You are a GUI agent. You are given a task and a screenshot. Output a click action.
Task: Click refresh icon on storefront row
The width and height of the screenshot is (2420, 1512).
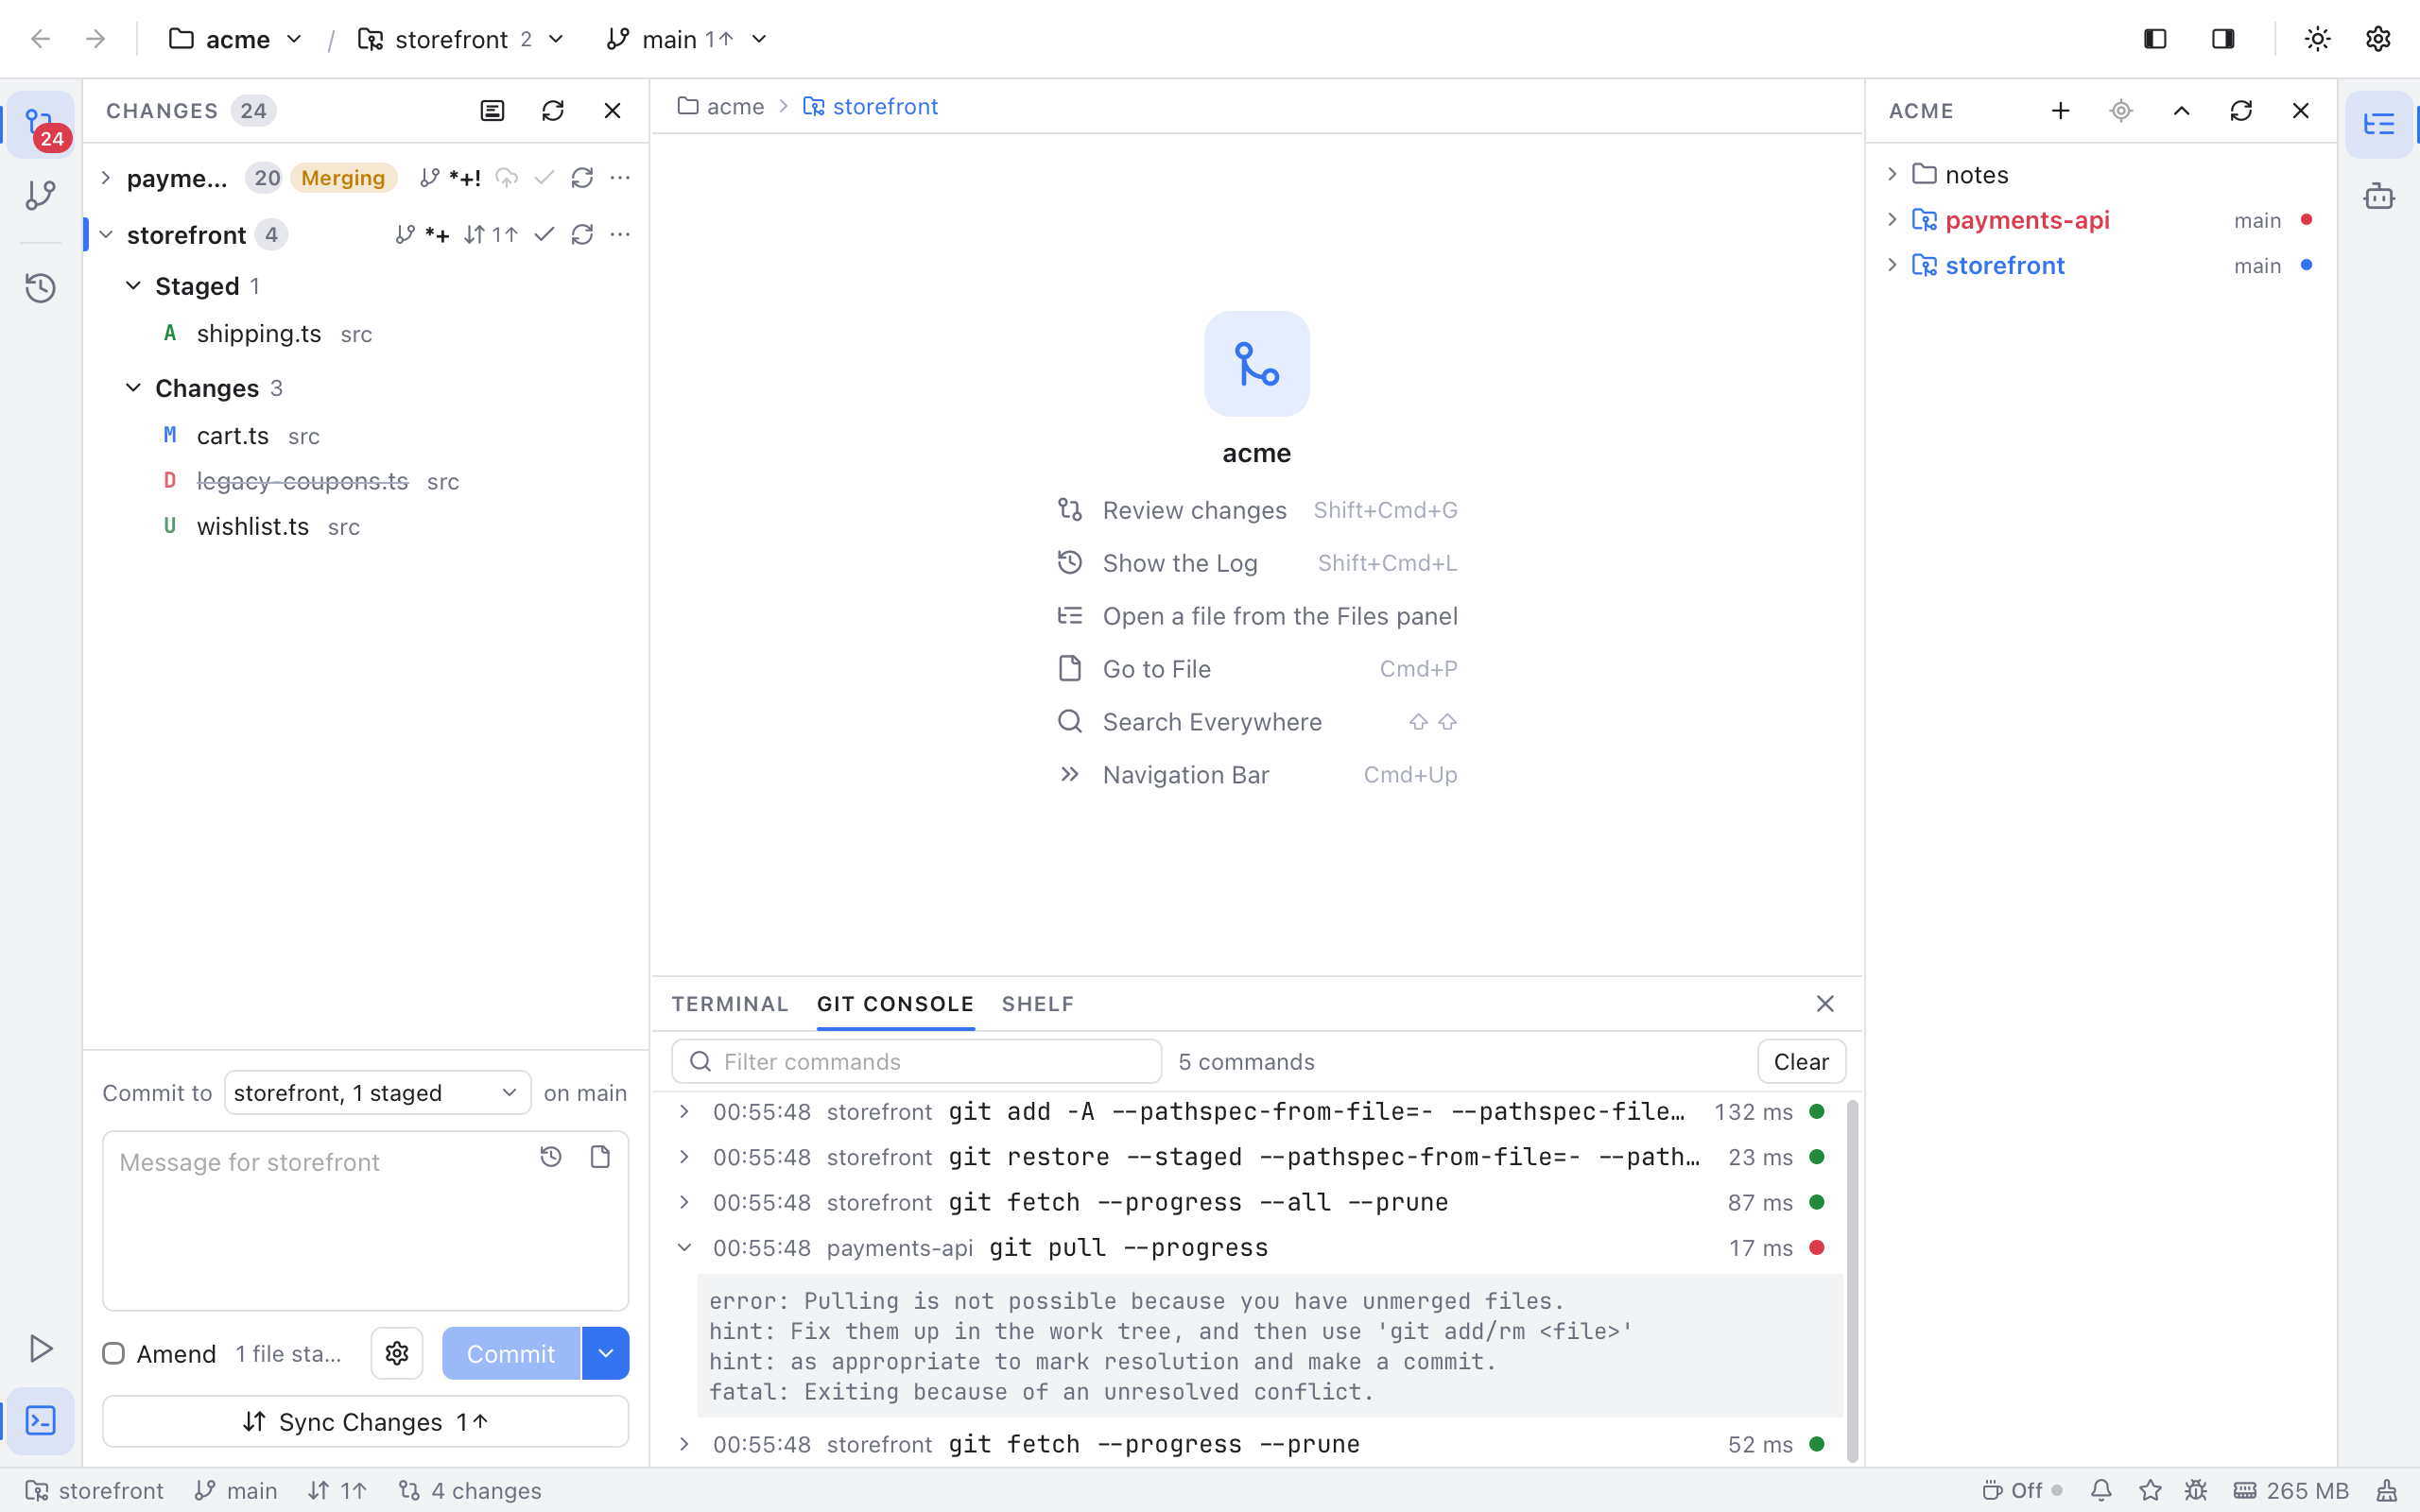[x=582, y=235]
